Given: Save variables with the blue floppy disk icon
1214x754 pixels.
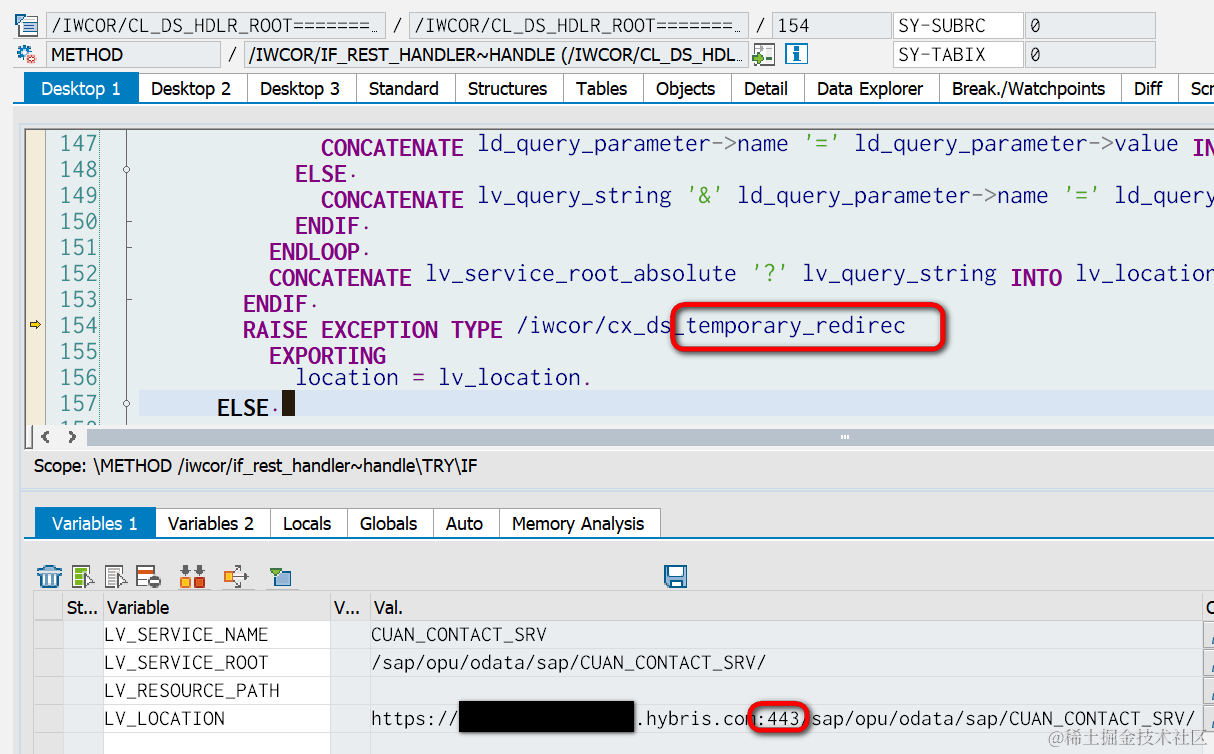Looking at the screenshot, I should pyautogui.click(x=675, y=576).
